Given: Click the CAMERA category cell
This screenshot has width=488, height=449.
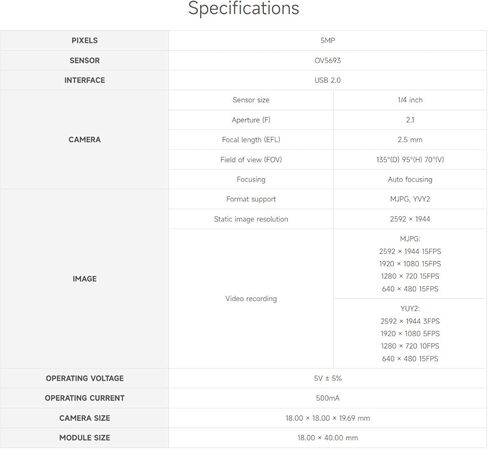Looking at the screenshot, I should 84,139.
